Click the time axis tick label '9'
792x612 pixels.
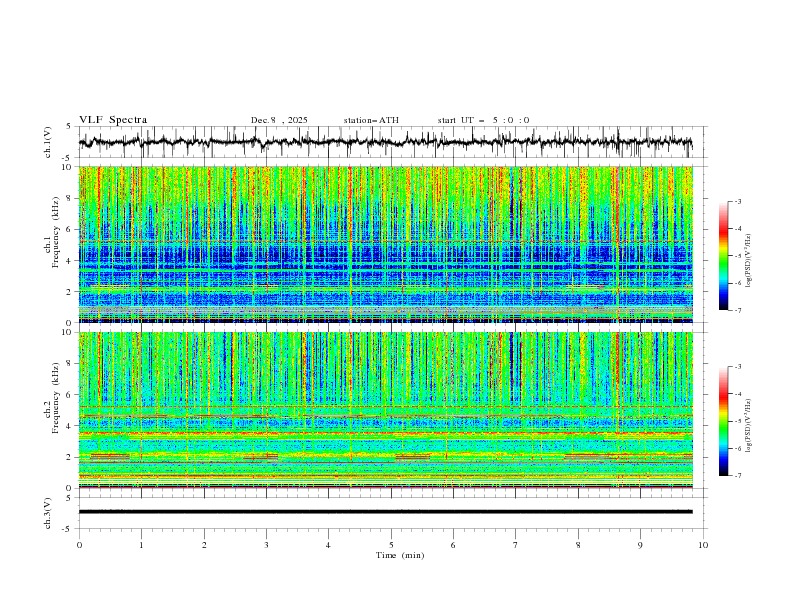click(640, 545)
